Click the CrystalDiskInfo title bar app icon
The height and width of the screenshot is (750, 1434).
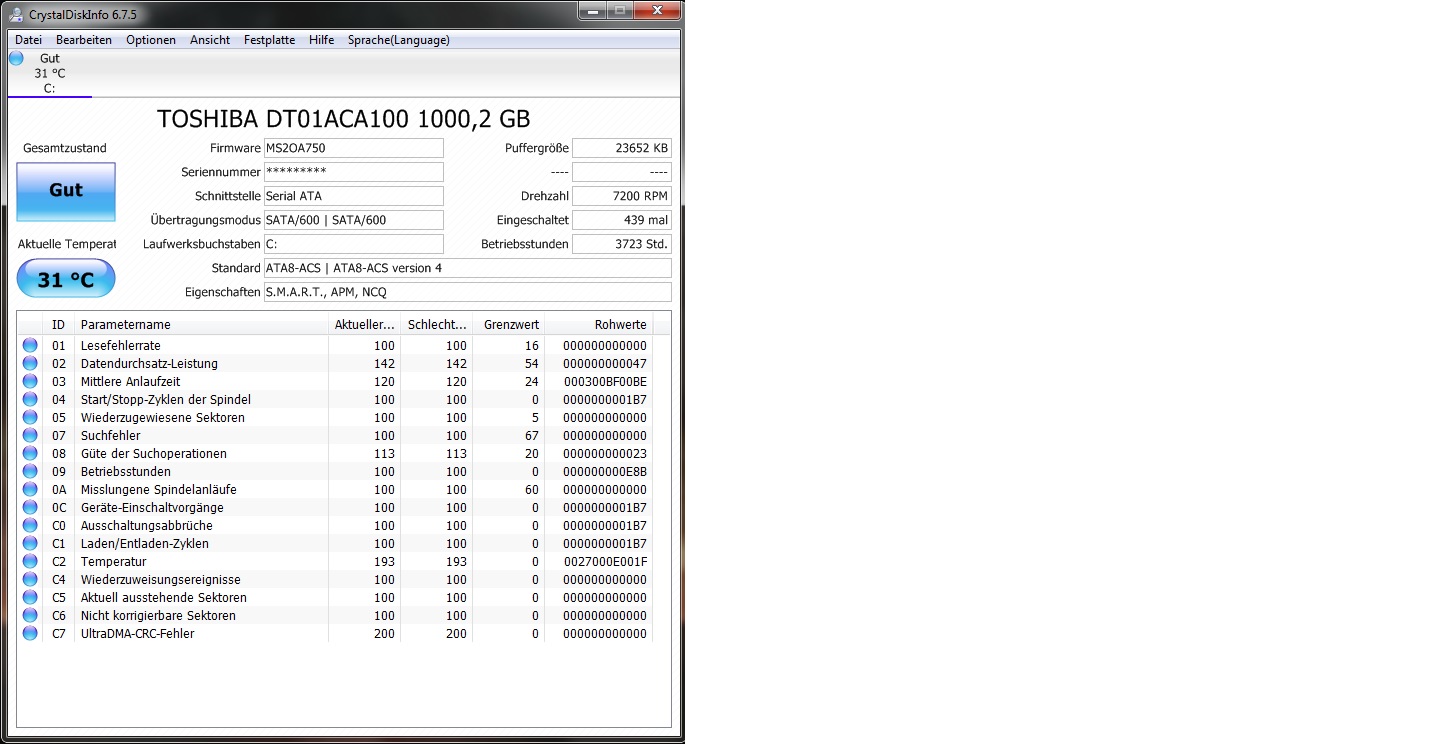tap(17, 13)
